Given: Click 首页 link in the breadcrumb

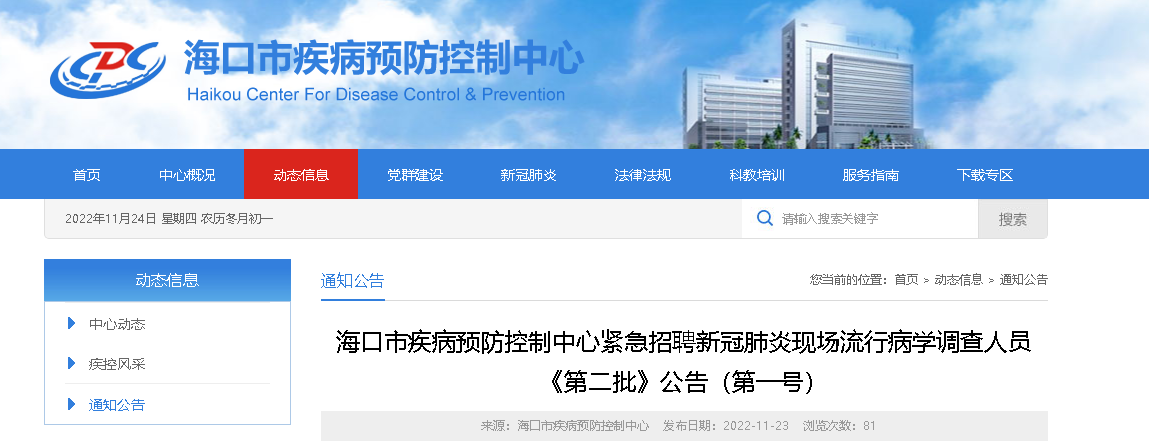Looking at the screenshot, I should tap(906, 280).
